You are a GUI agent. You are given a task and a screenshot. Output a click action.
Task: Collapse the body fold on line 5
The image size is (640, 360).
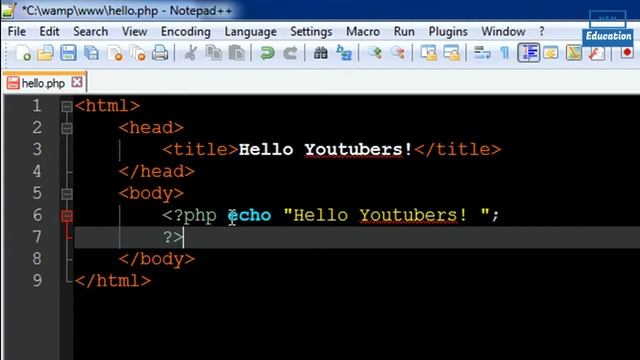(67, 194)
